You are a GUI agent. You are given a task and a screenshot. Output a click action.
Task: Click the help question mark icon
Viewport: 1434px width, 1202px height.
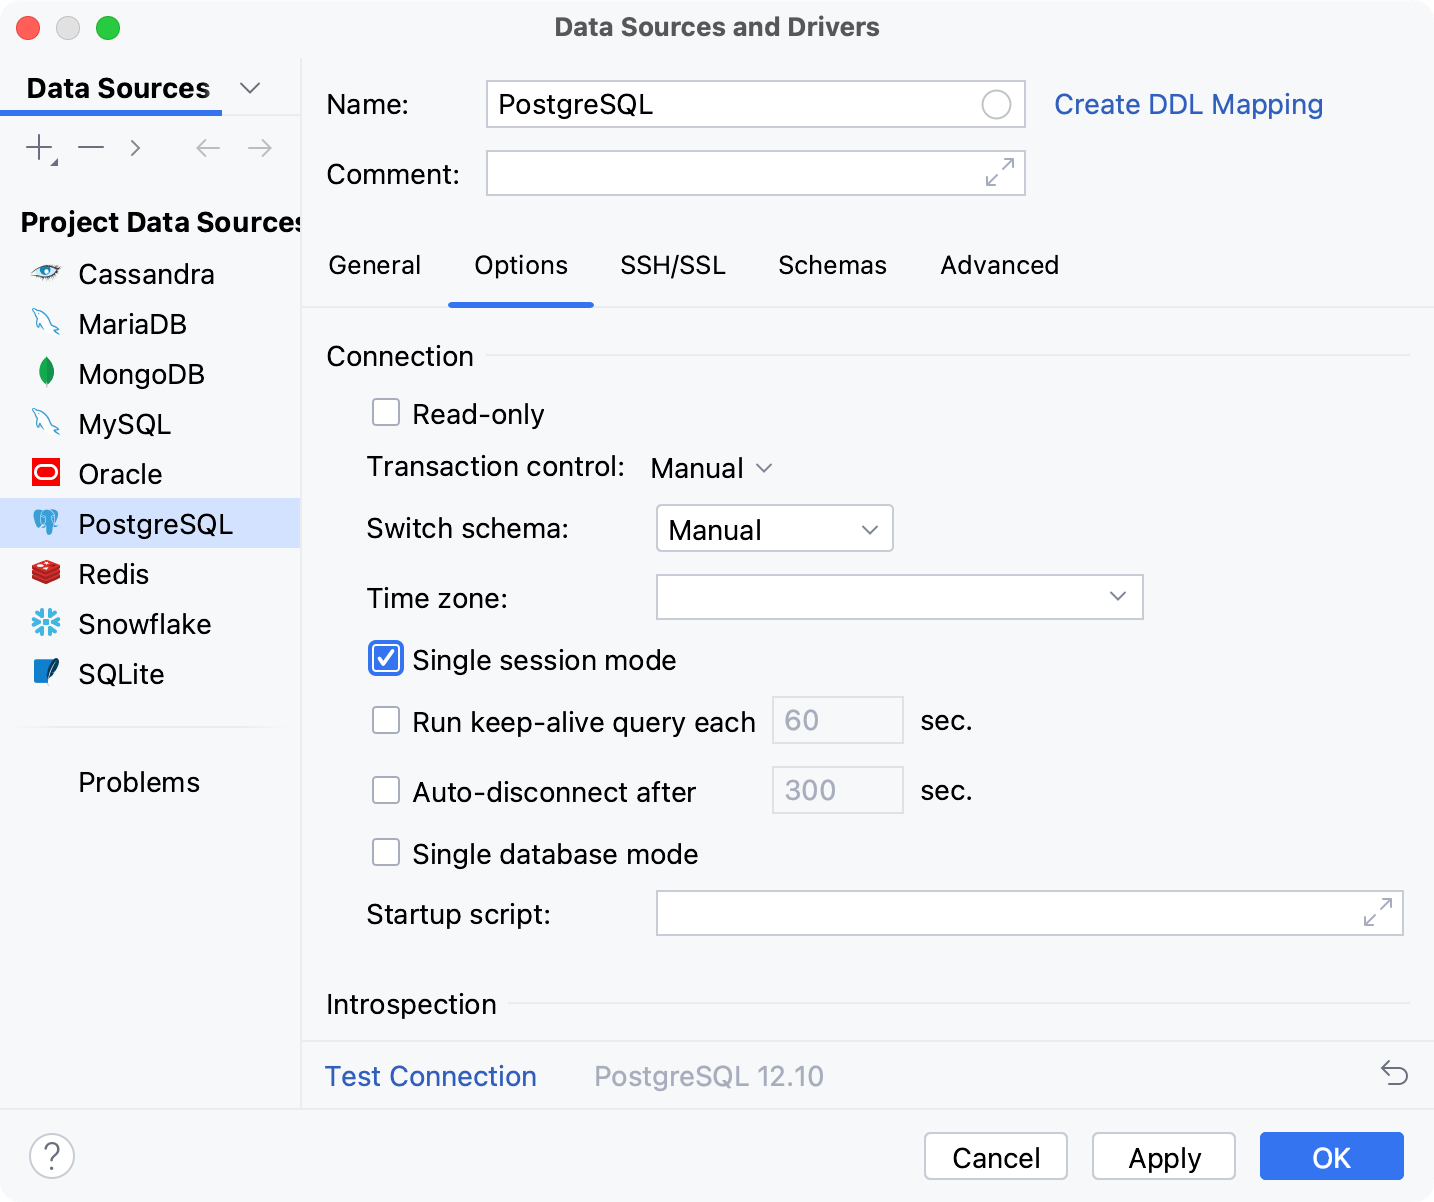tap(52, 1155)
